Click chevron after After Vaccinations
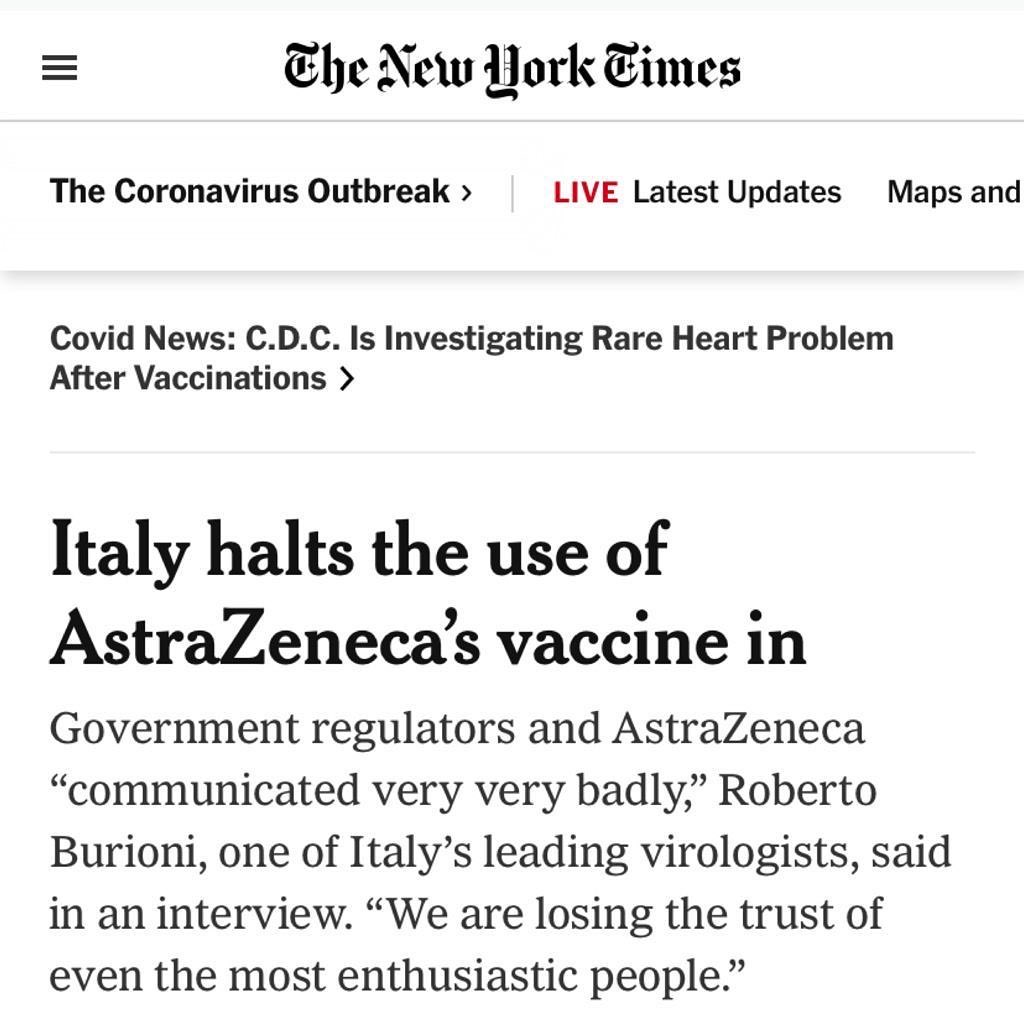This screenshot has width=1024, height=1024. point(347,379)
